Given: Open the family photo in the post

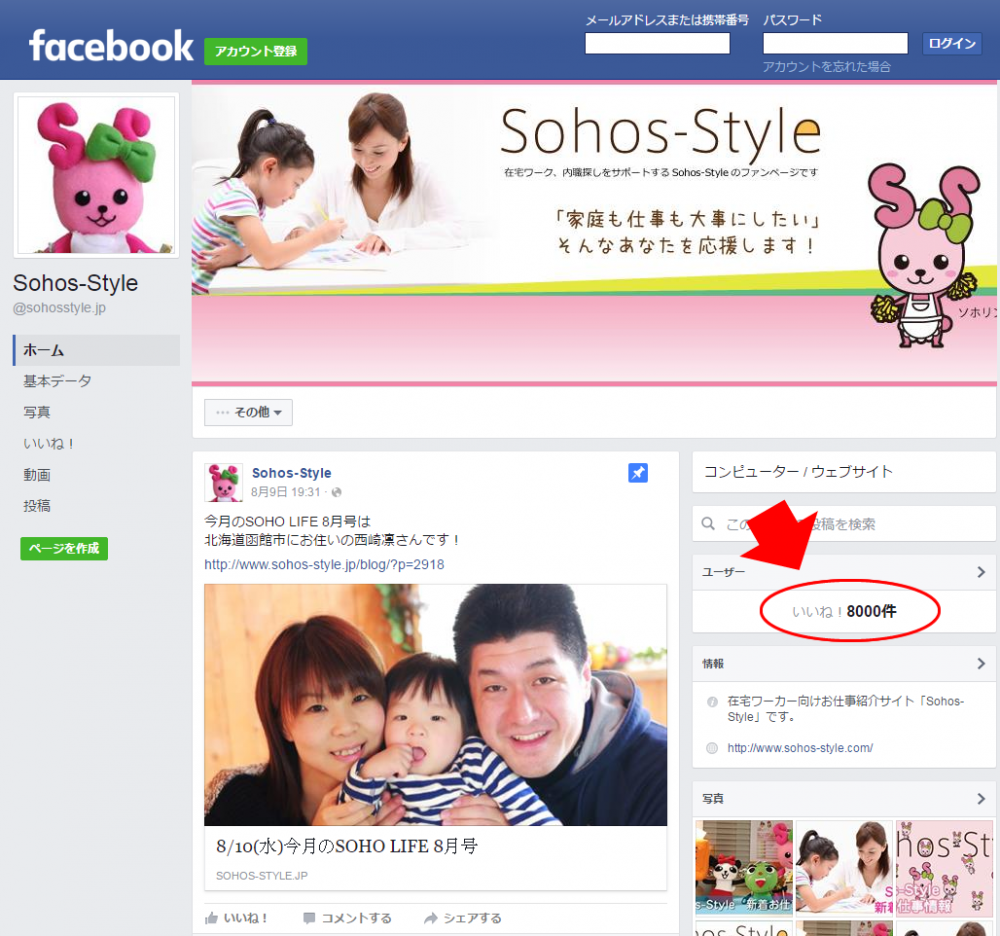Looking at the screenshot, I should 436,705.
